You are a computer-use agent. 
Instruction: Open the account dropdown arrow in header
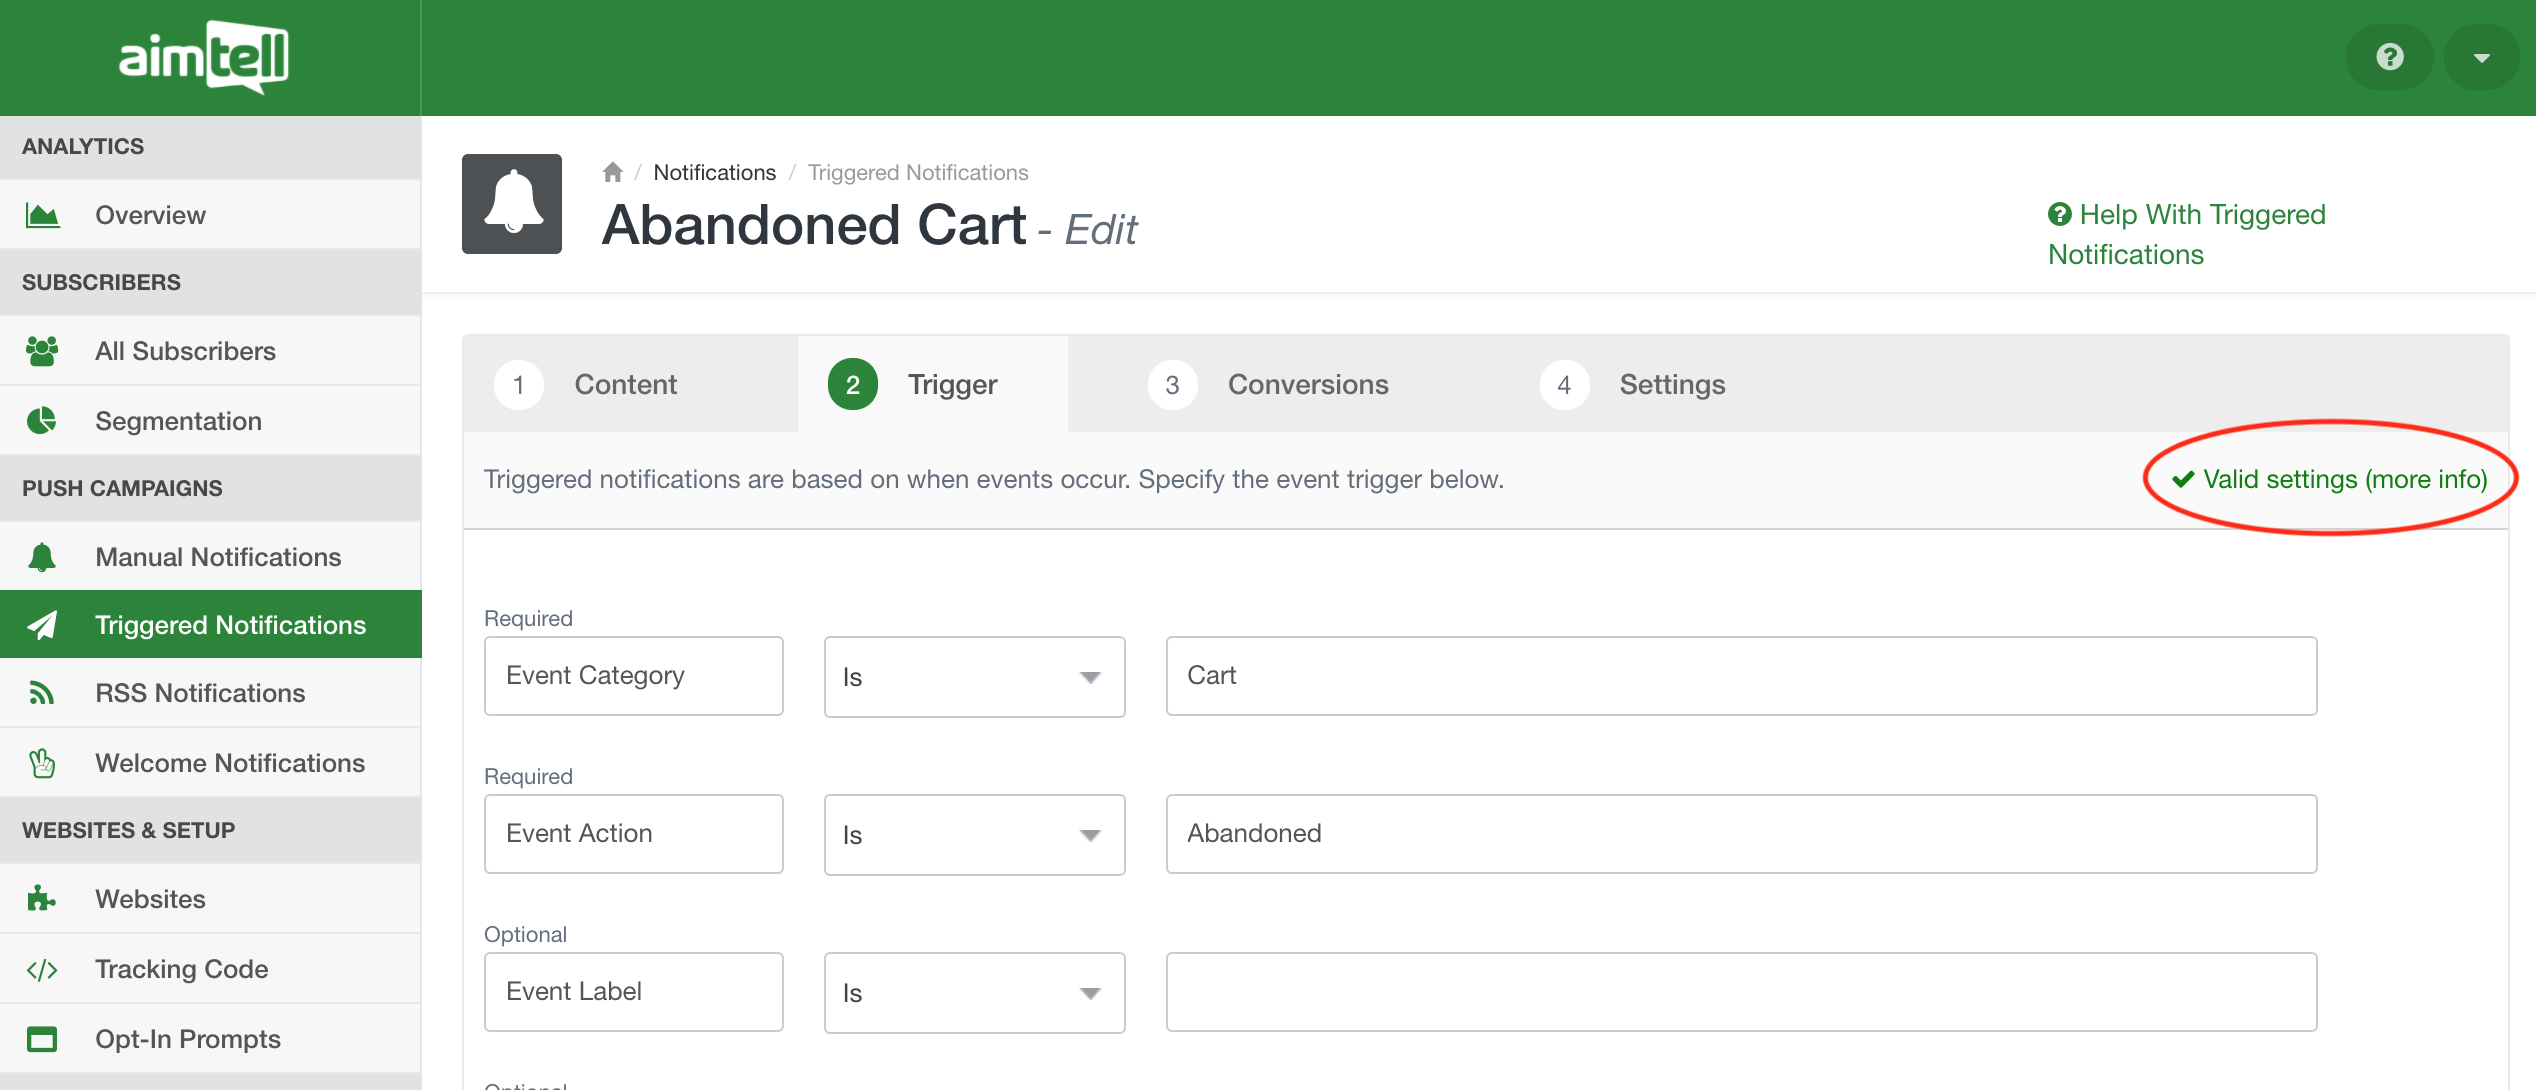pos(2481,57)
